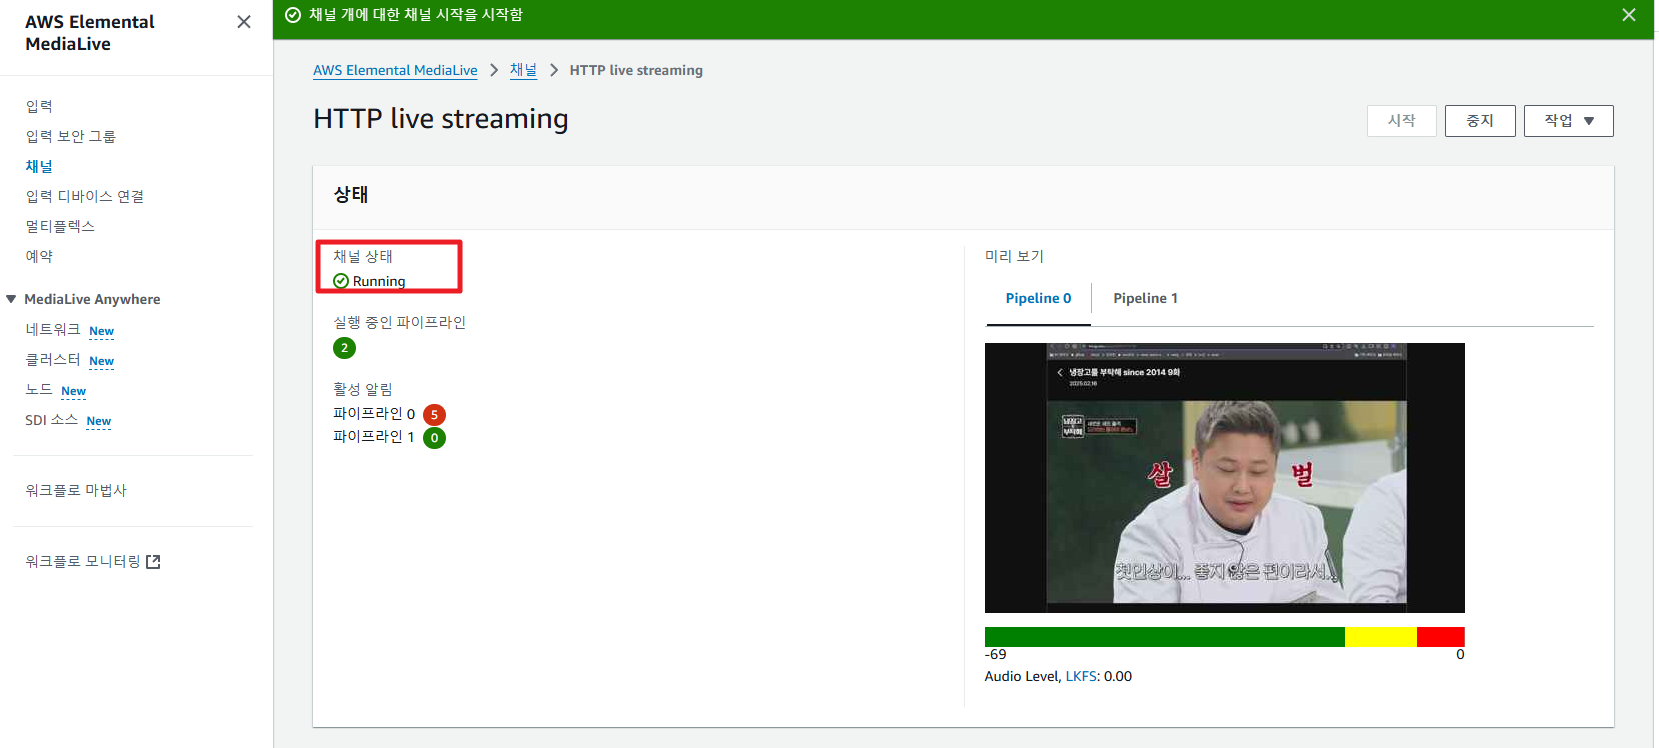
Task: Click the 상태 section header
Action: click(351, 195)
